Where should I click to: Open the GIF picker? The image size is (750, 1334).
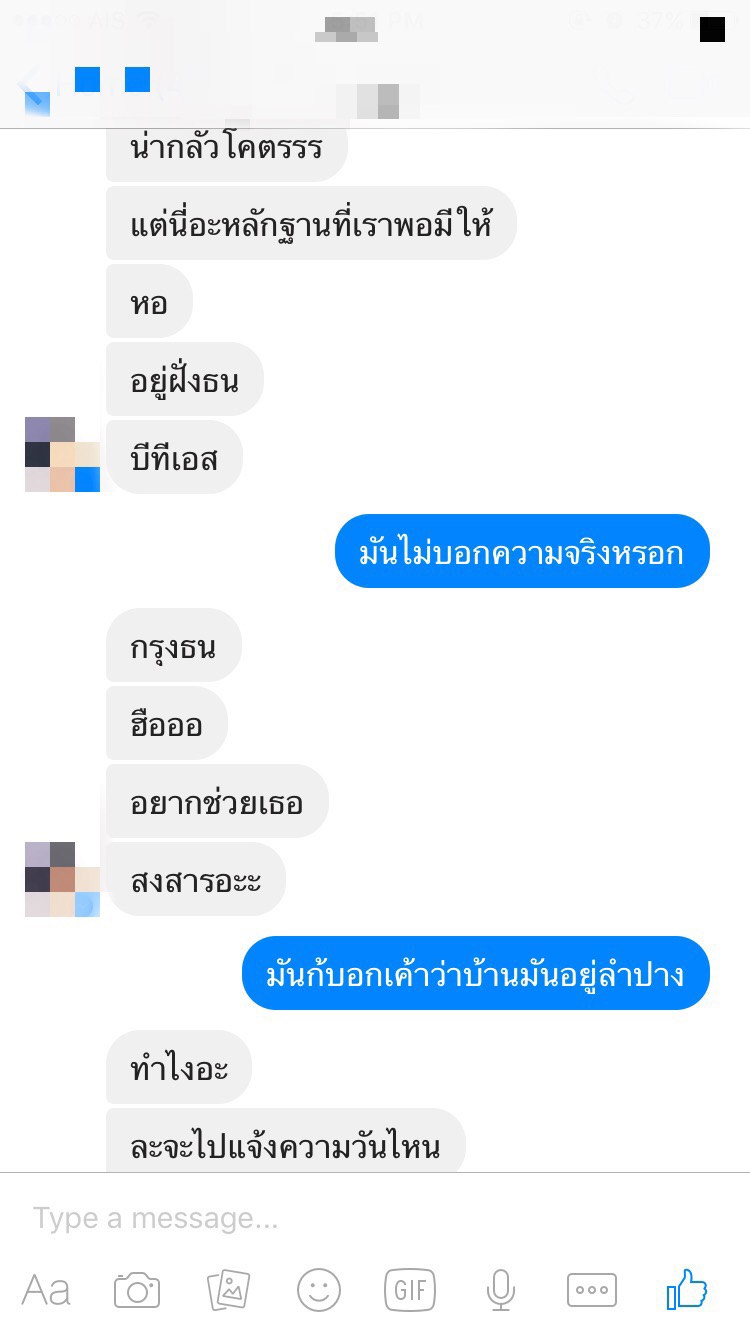pos(410,1290)
